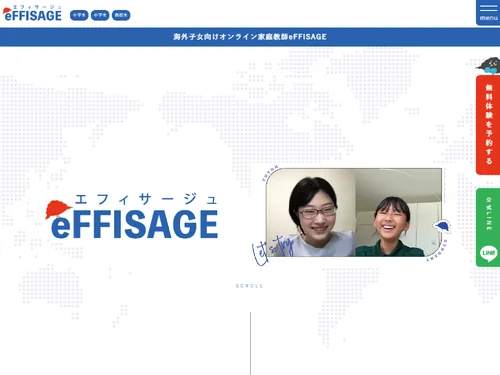Image resolution: width=500 pixels, height=375 pixels.
Task: Click the tutor and student video call image
Action: coord(354,212)
